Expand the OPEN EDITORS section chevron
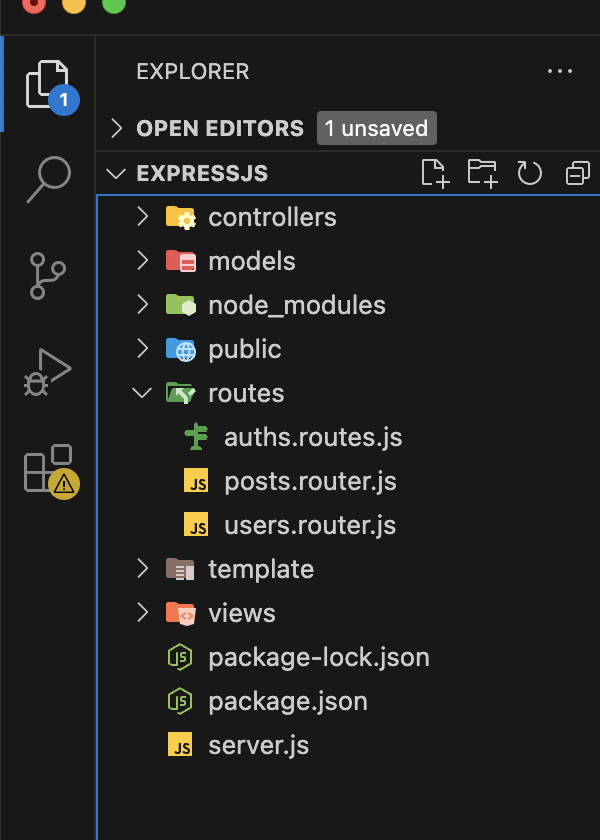The image size is (600, 840). click(x=116, y=129)
